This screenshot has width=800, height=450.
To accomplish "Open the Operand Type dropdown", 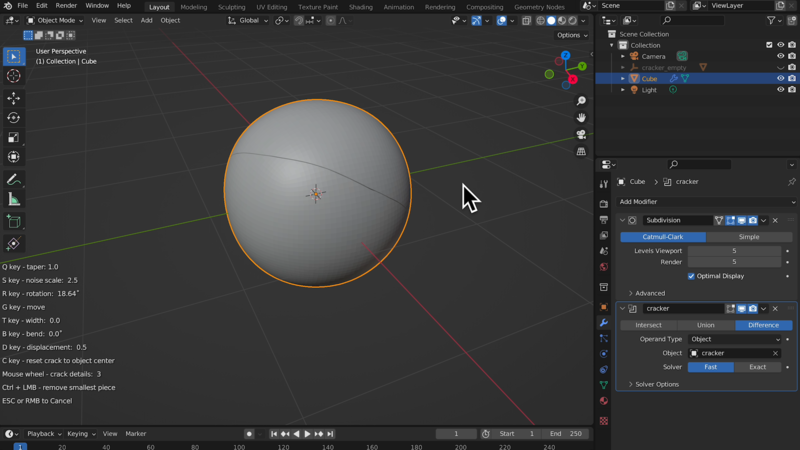I will coord(734,339).
